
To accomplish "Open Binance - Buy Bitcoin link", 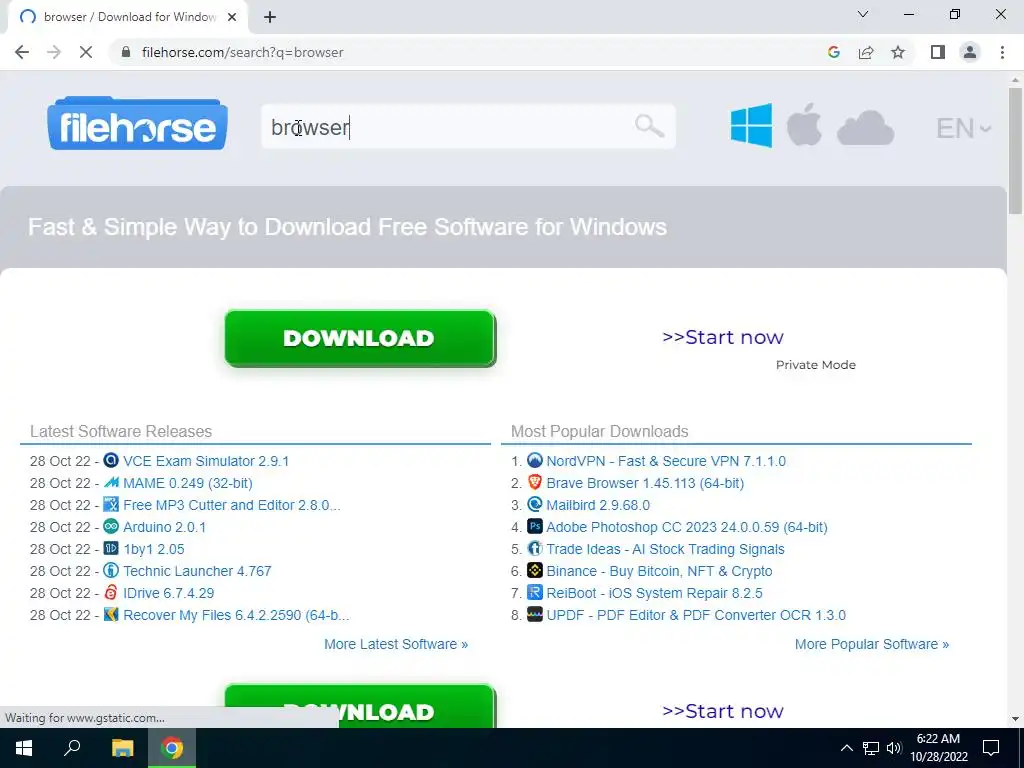I will (660, 571).
